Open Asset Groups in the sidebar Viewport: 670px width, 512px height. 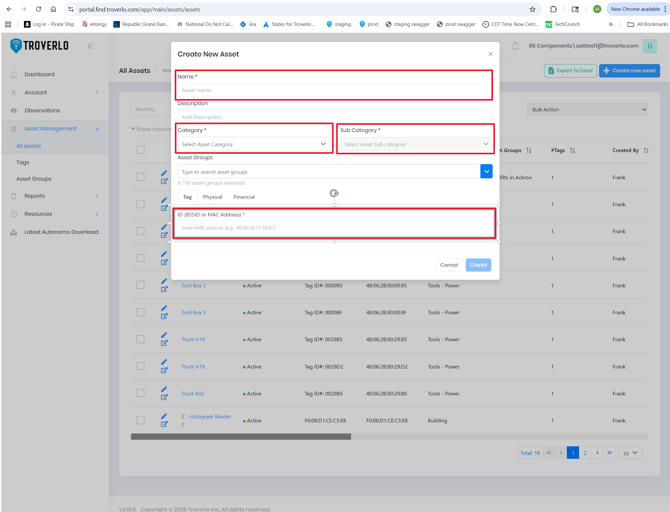34,179
